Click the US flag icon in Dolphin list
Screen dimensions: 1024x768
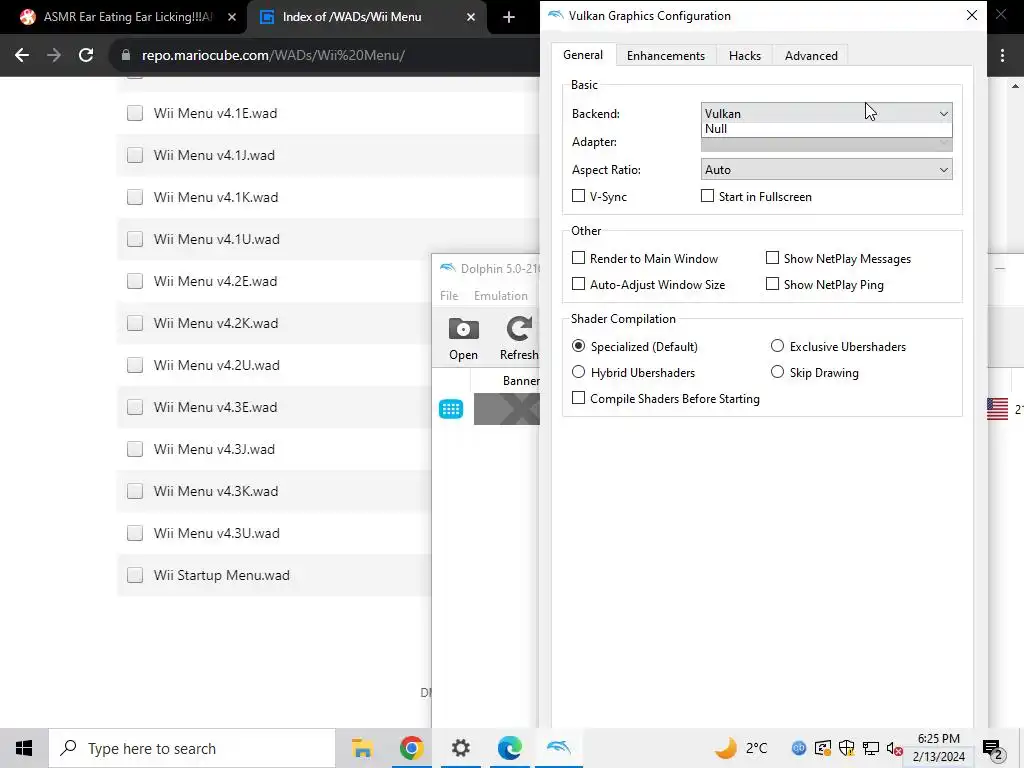pos(997,409)
